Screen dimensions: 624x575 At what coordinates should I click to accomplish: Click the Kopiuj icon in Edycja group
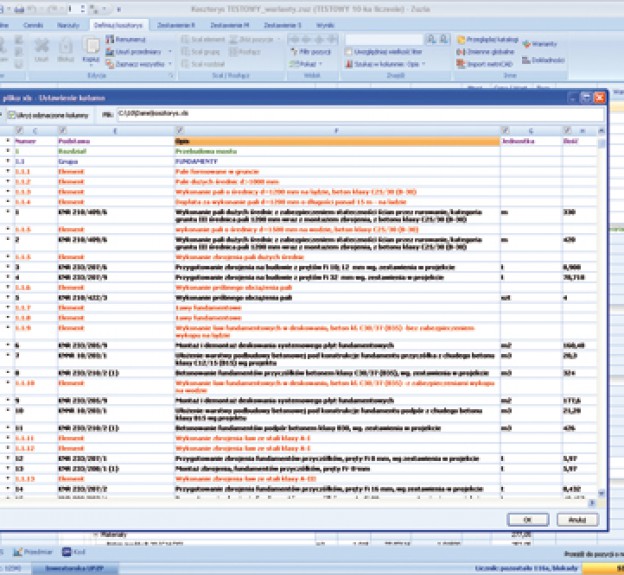click(90, 49)
